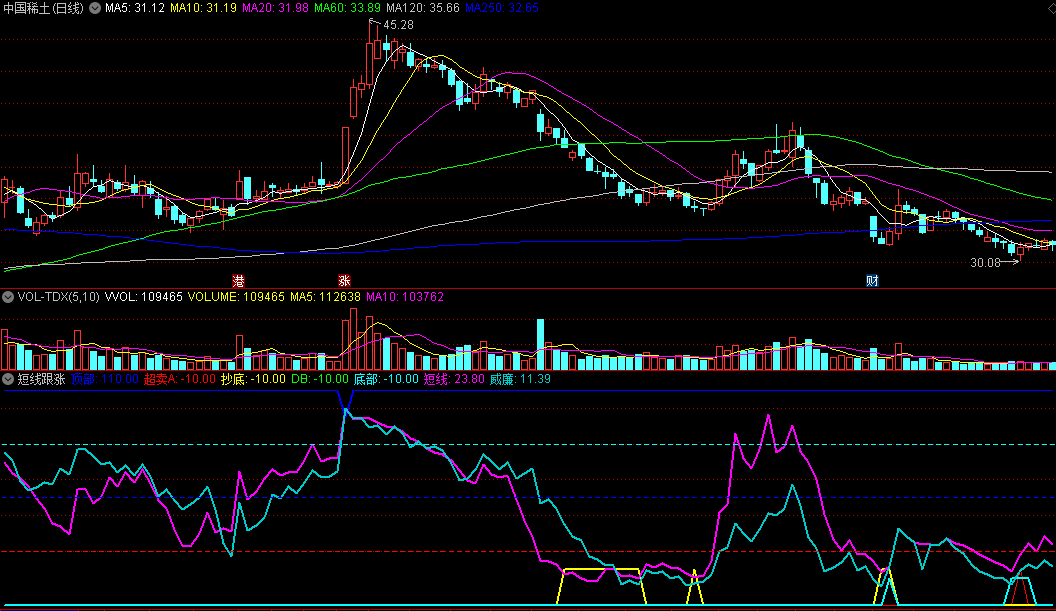Select the 顶部: 110.00 value
1056x611 pixels.
point(105,379)
